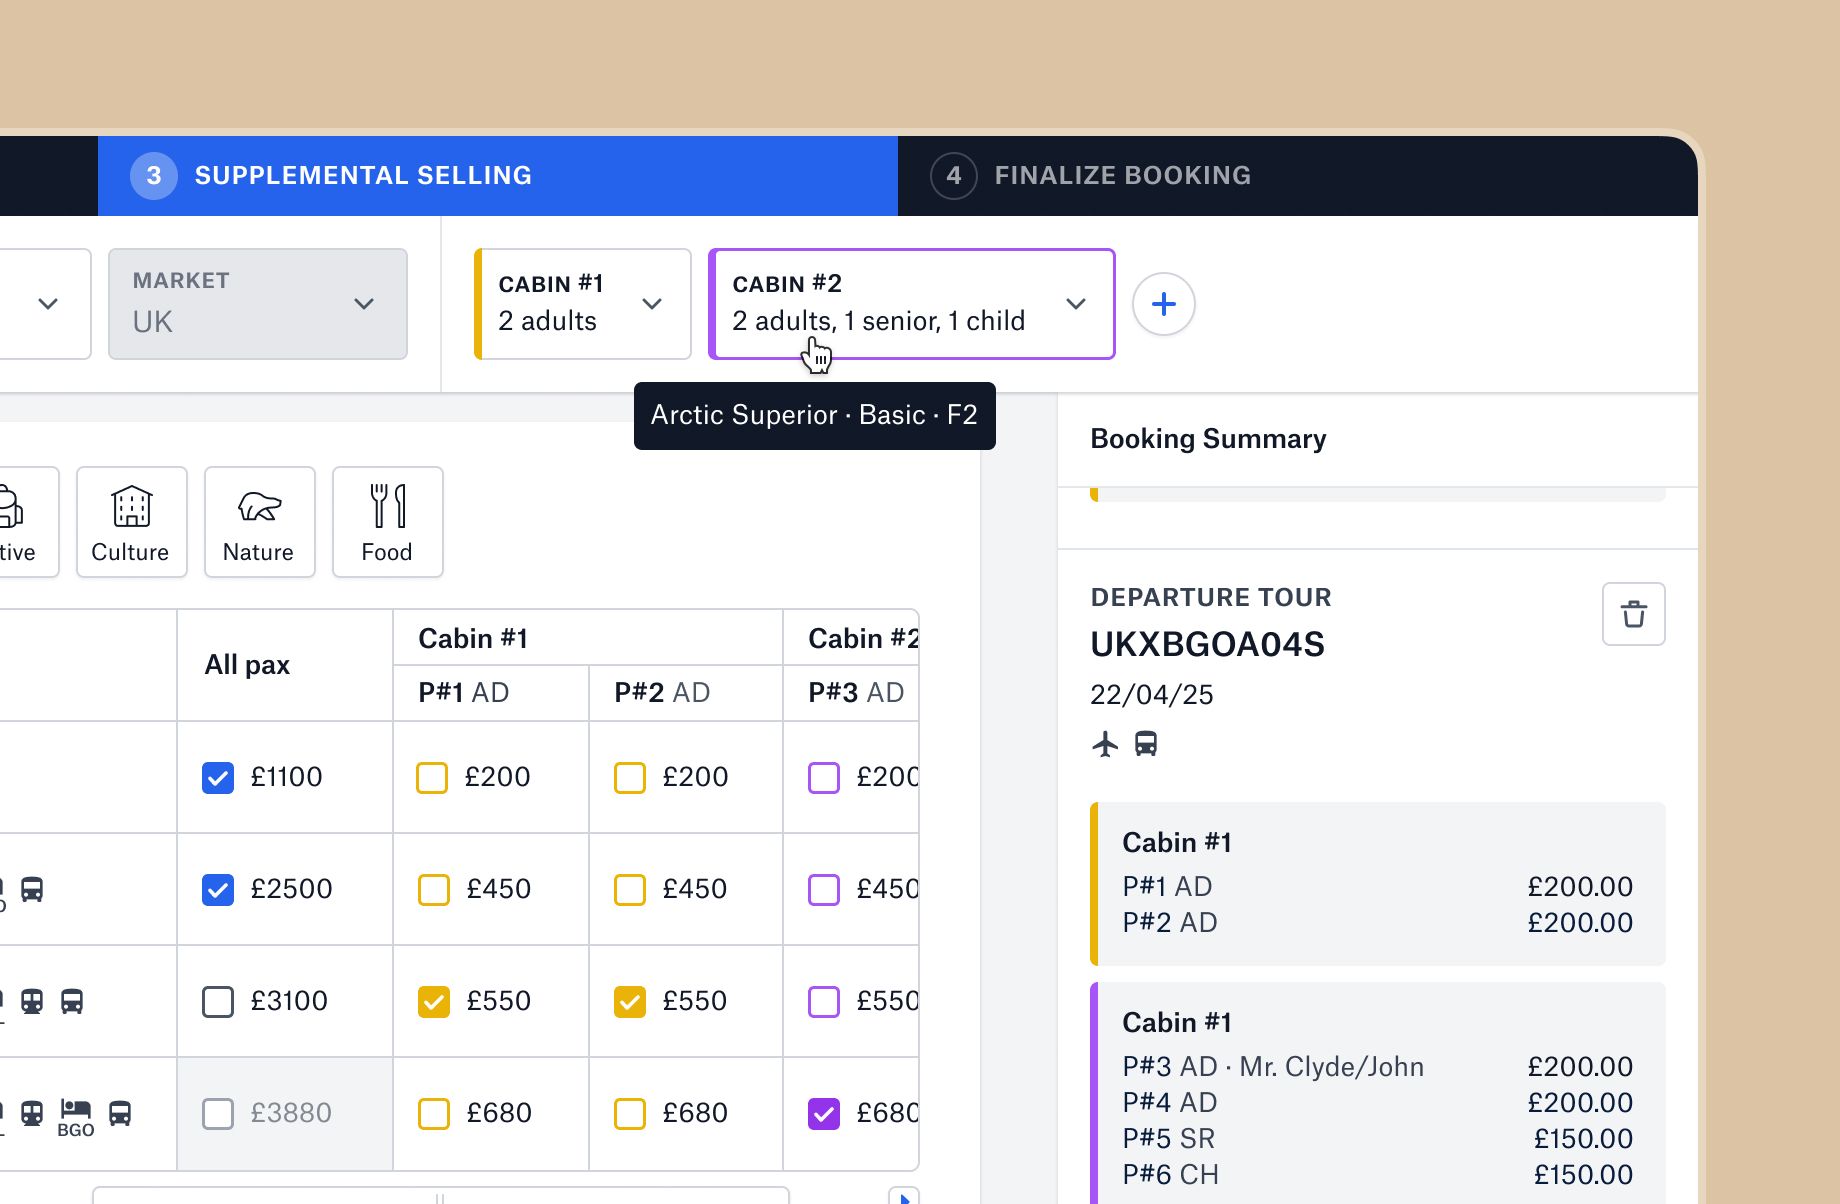Click the Cabin #1 table column header
Image resolution: width=1840 pixels, height=1204 pixels.
588,638
